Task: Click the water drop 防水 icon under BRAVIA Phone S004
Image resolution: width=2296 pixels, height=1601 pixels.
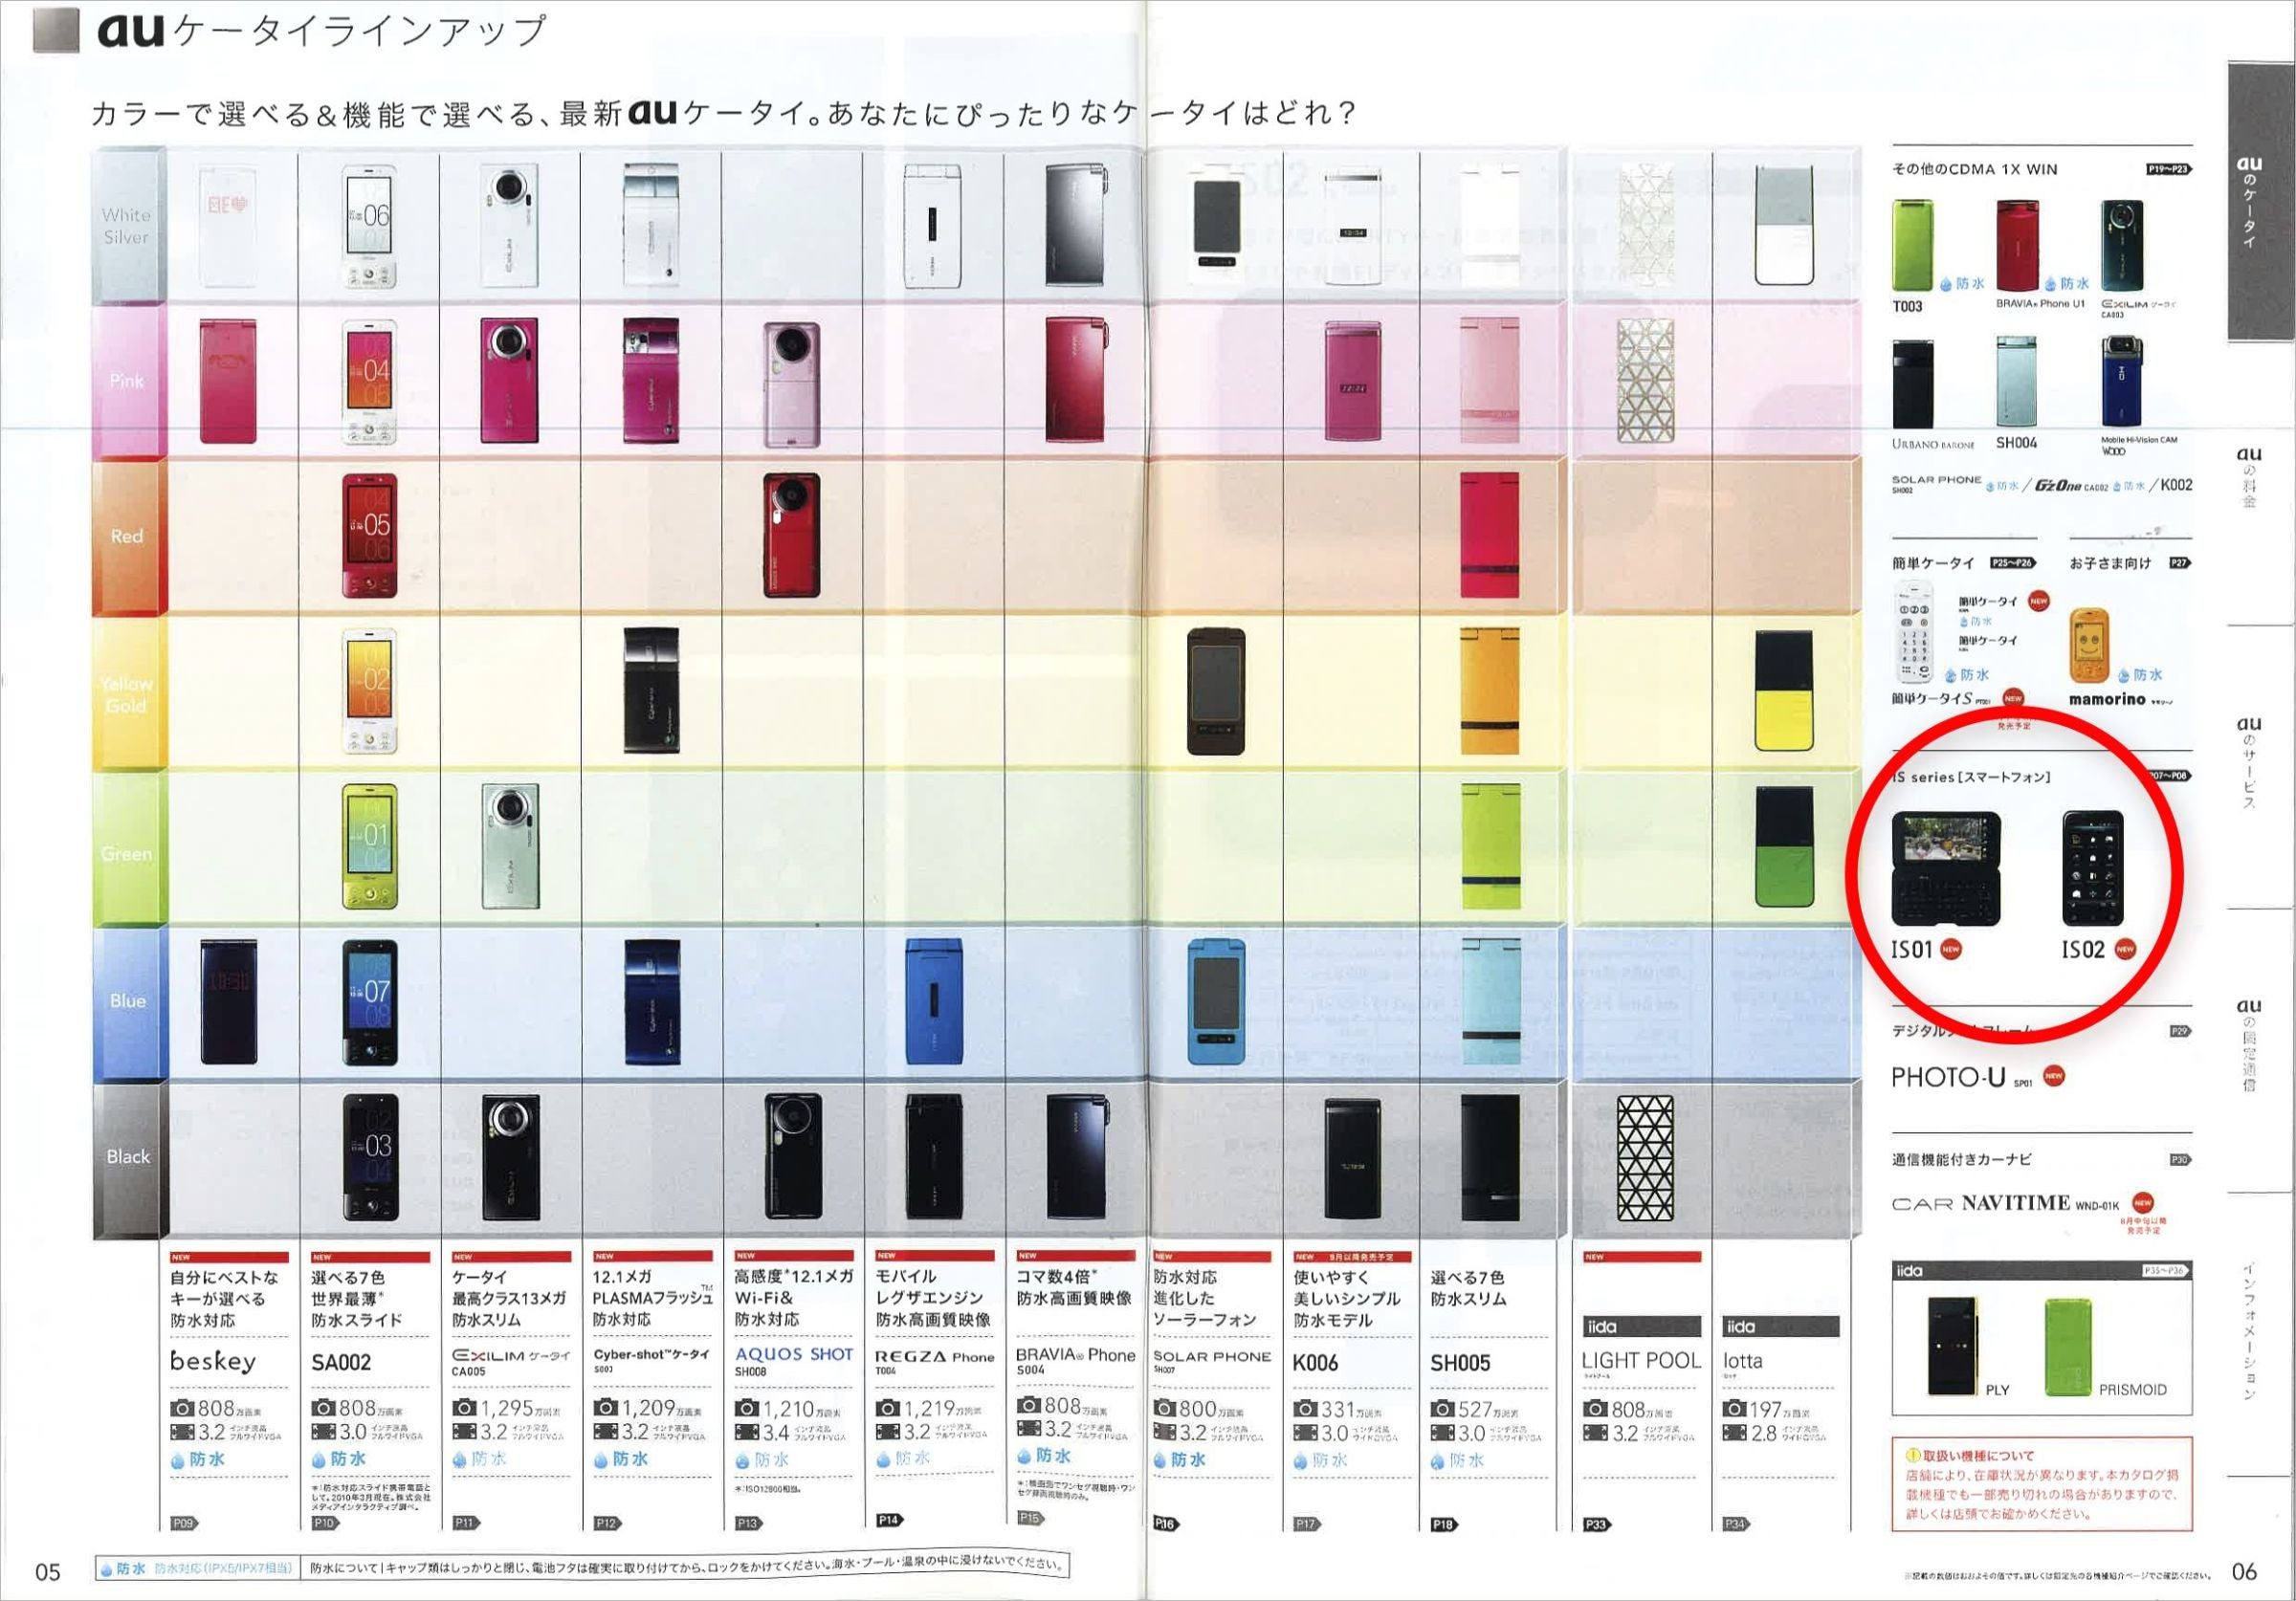Action: (1044, 1455)
